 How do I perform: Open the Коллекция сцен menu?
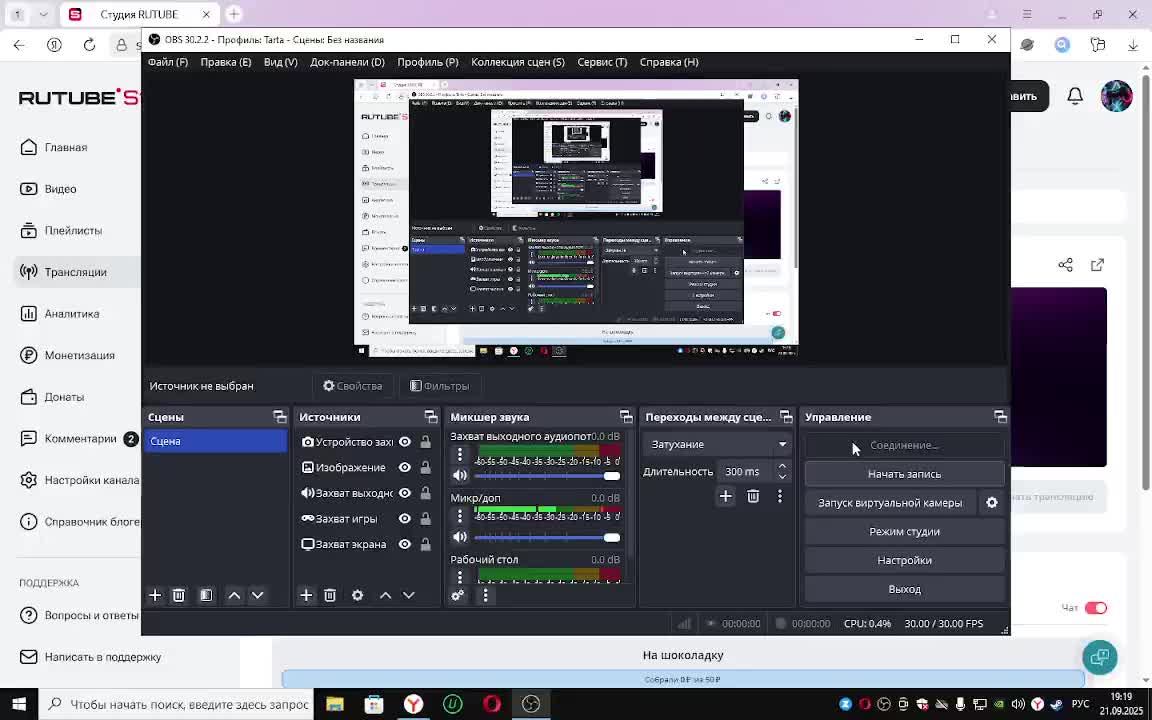tap(518, 62)
